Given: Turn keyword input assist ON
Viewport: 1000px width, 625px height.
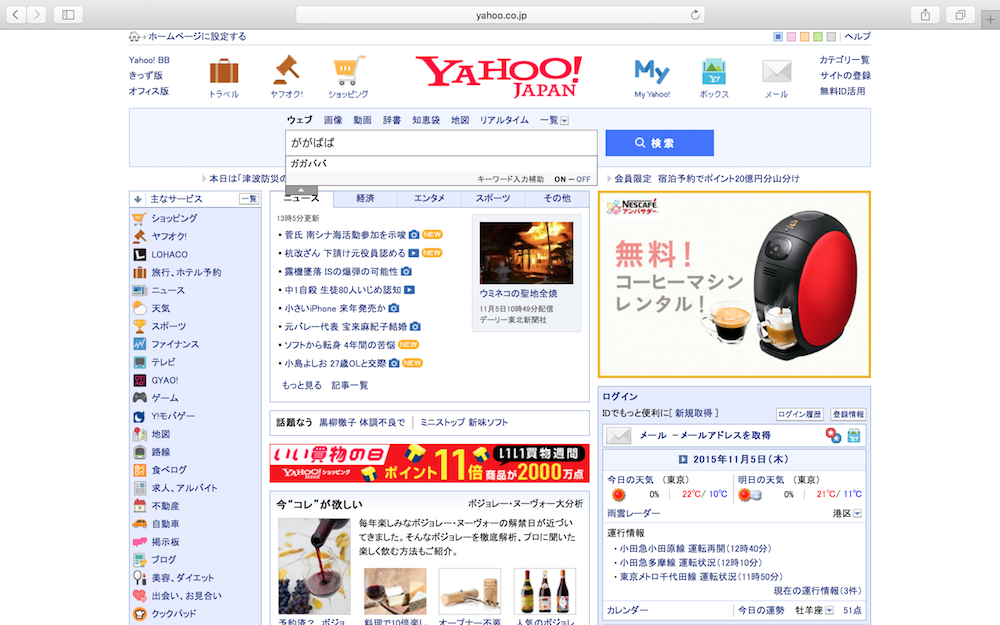Looking at the screenshot, I should click(560, 179).
